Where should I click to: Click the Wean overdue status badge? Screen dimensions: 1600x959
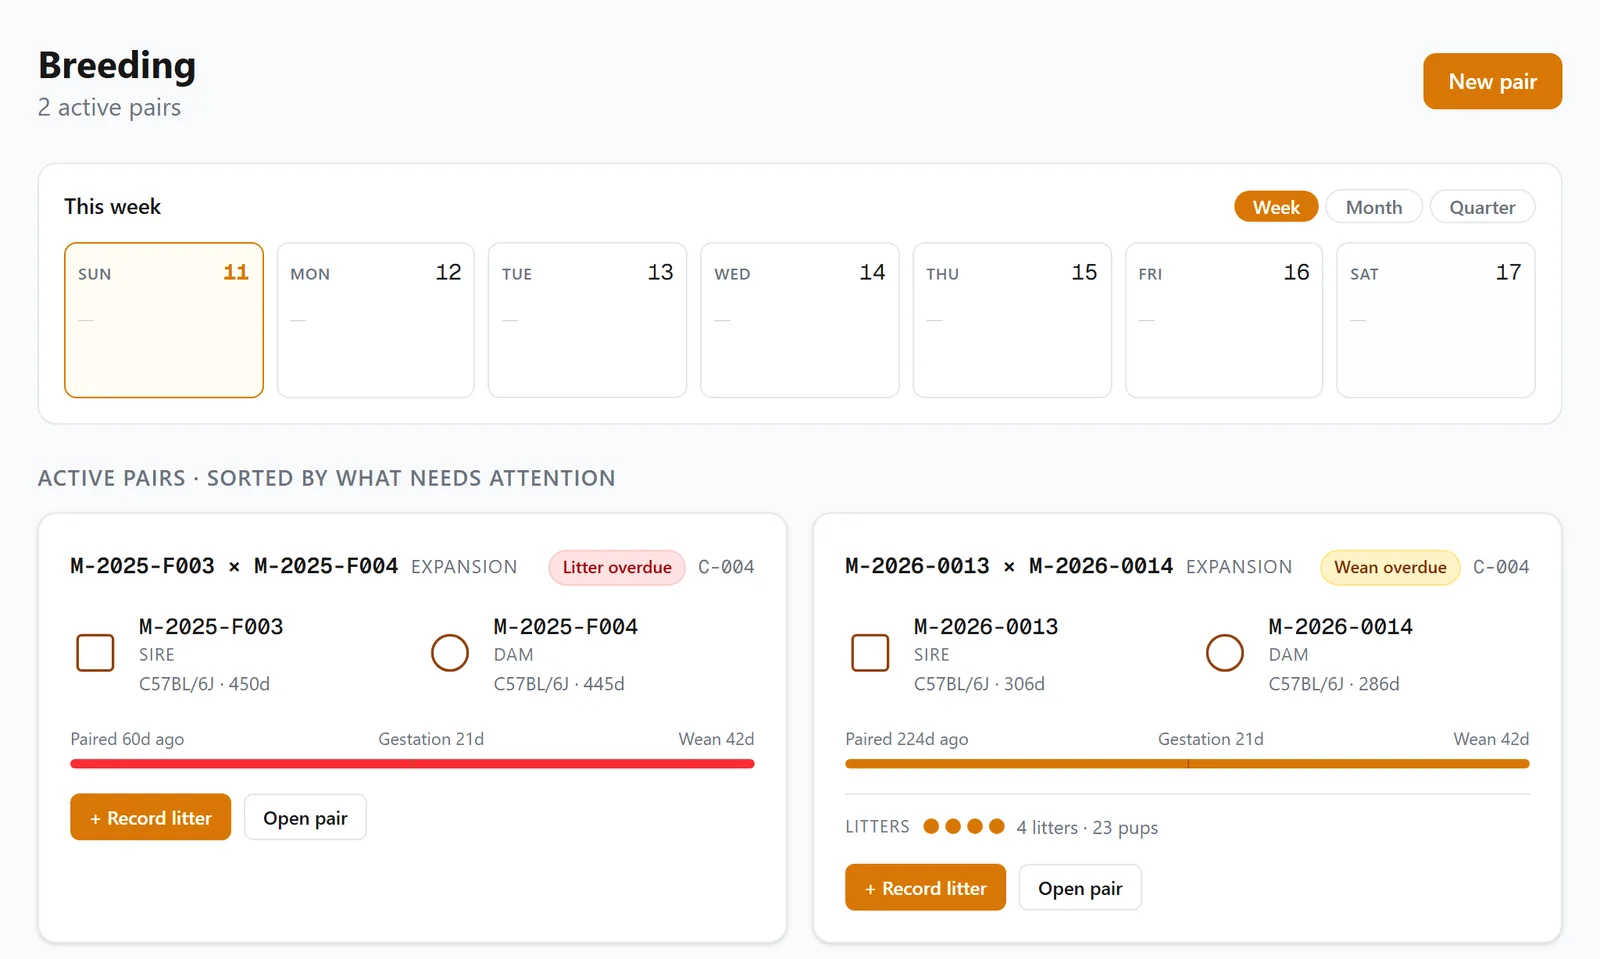pos(1390,567)
